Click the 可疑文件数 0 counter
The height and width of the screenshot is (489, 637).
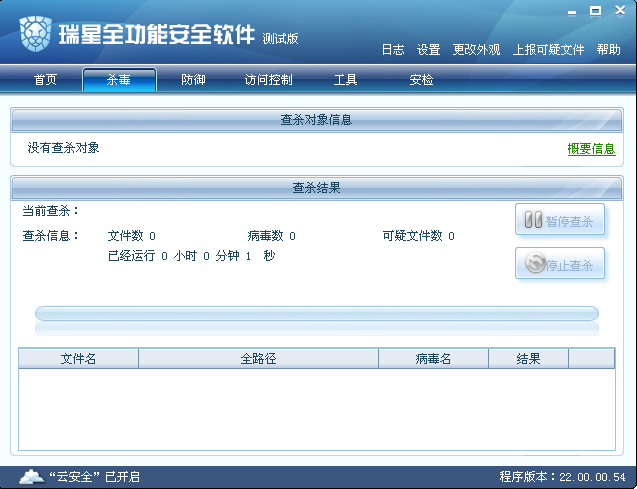coord(418,236)
